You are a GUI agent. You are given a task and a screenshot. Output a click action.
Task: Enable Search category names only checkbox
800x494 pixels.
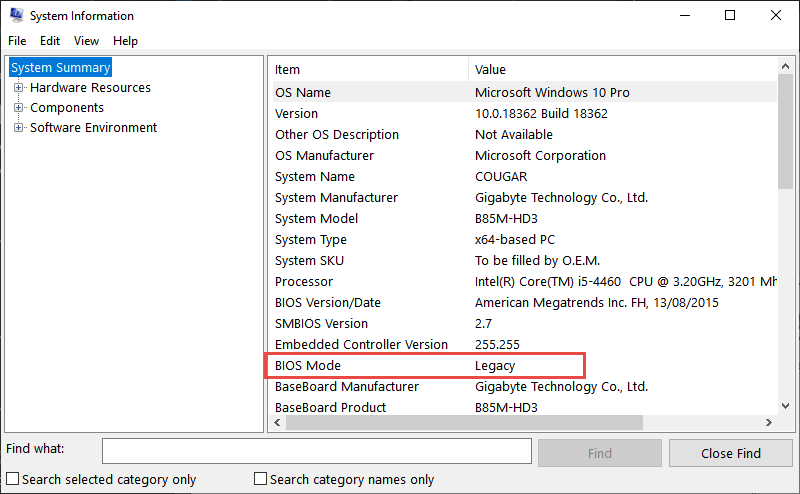[260, 479]
